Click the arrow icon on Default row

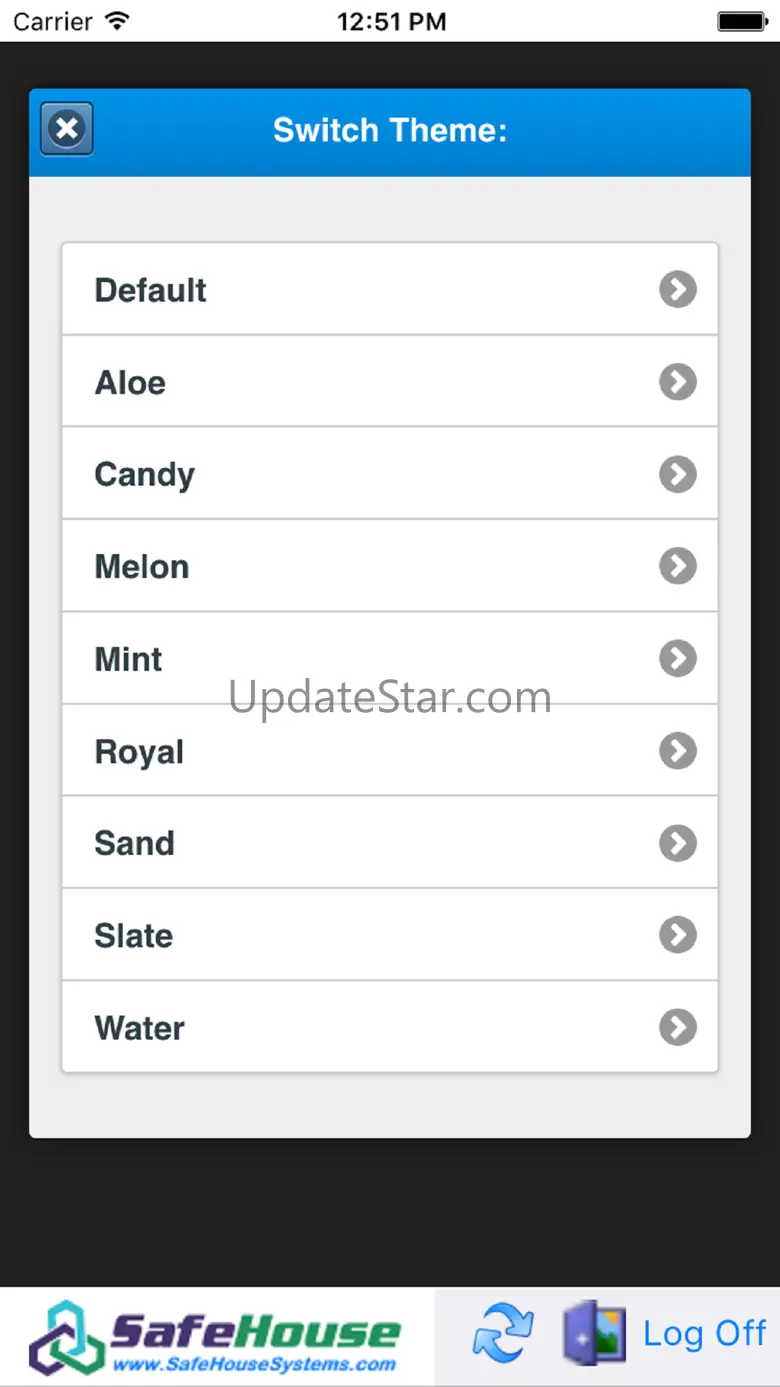coord(677,290)
